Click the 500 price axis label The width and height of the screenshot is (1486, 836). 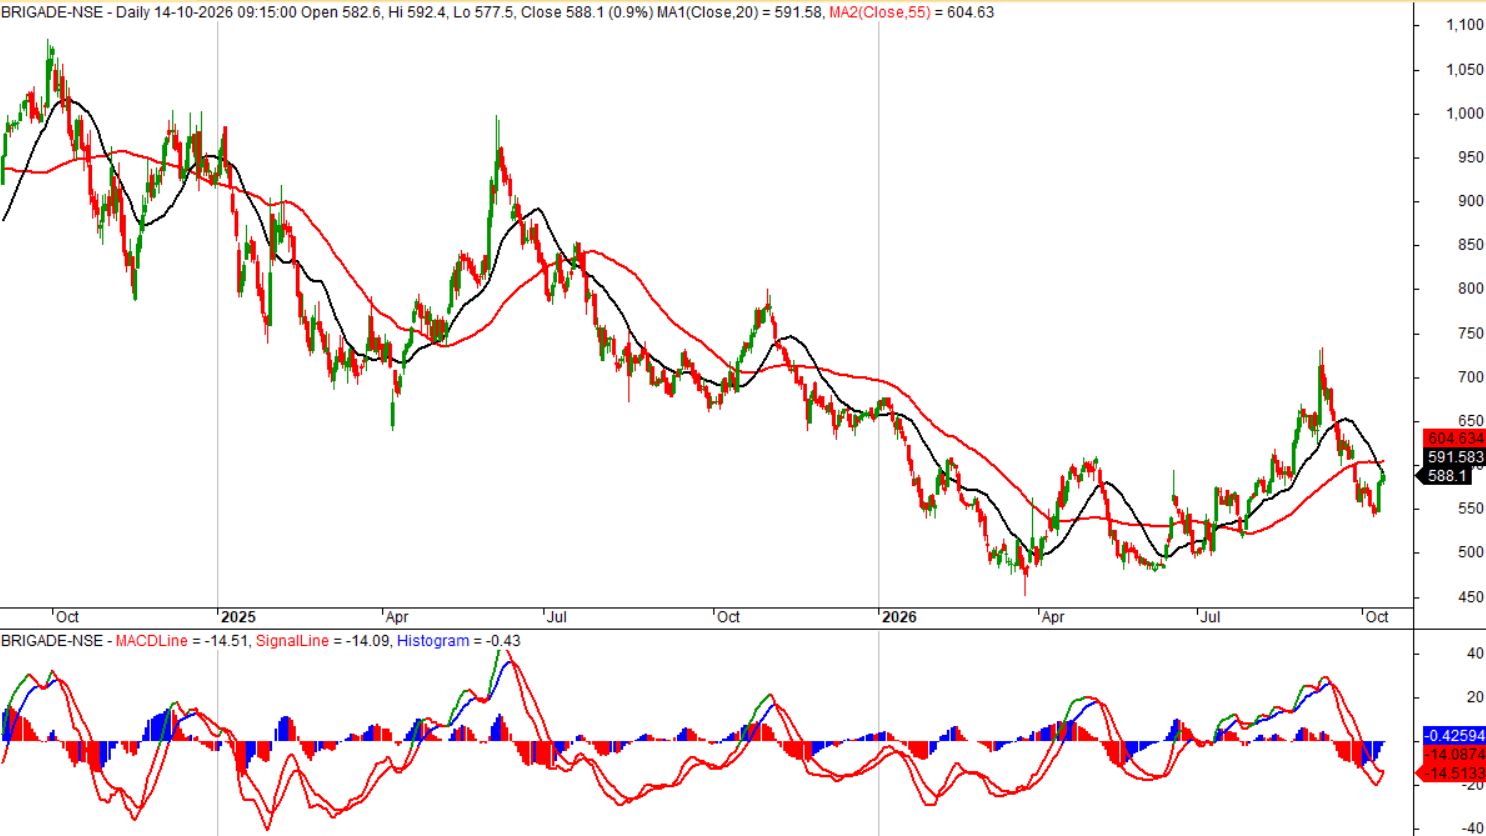[1471, 553]
